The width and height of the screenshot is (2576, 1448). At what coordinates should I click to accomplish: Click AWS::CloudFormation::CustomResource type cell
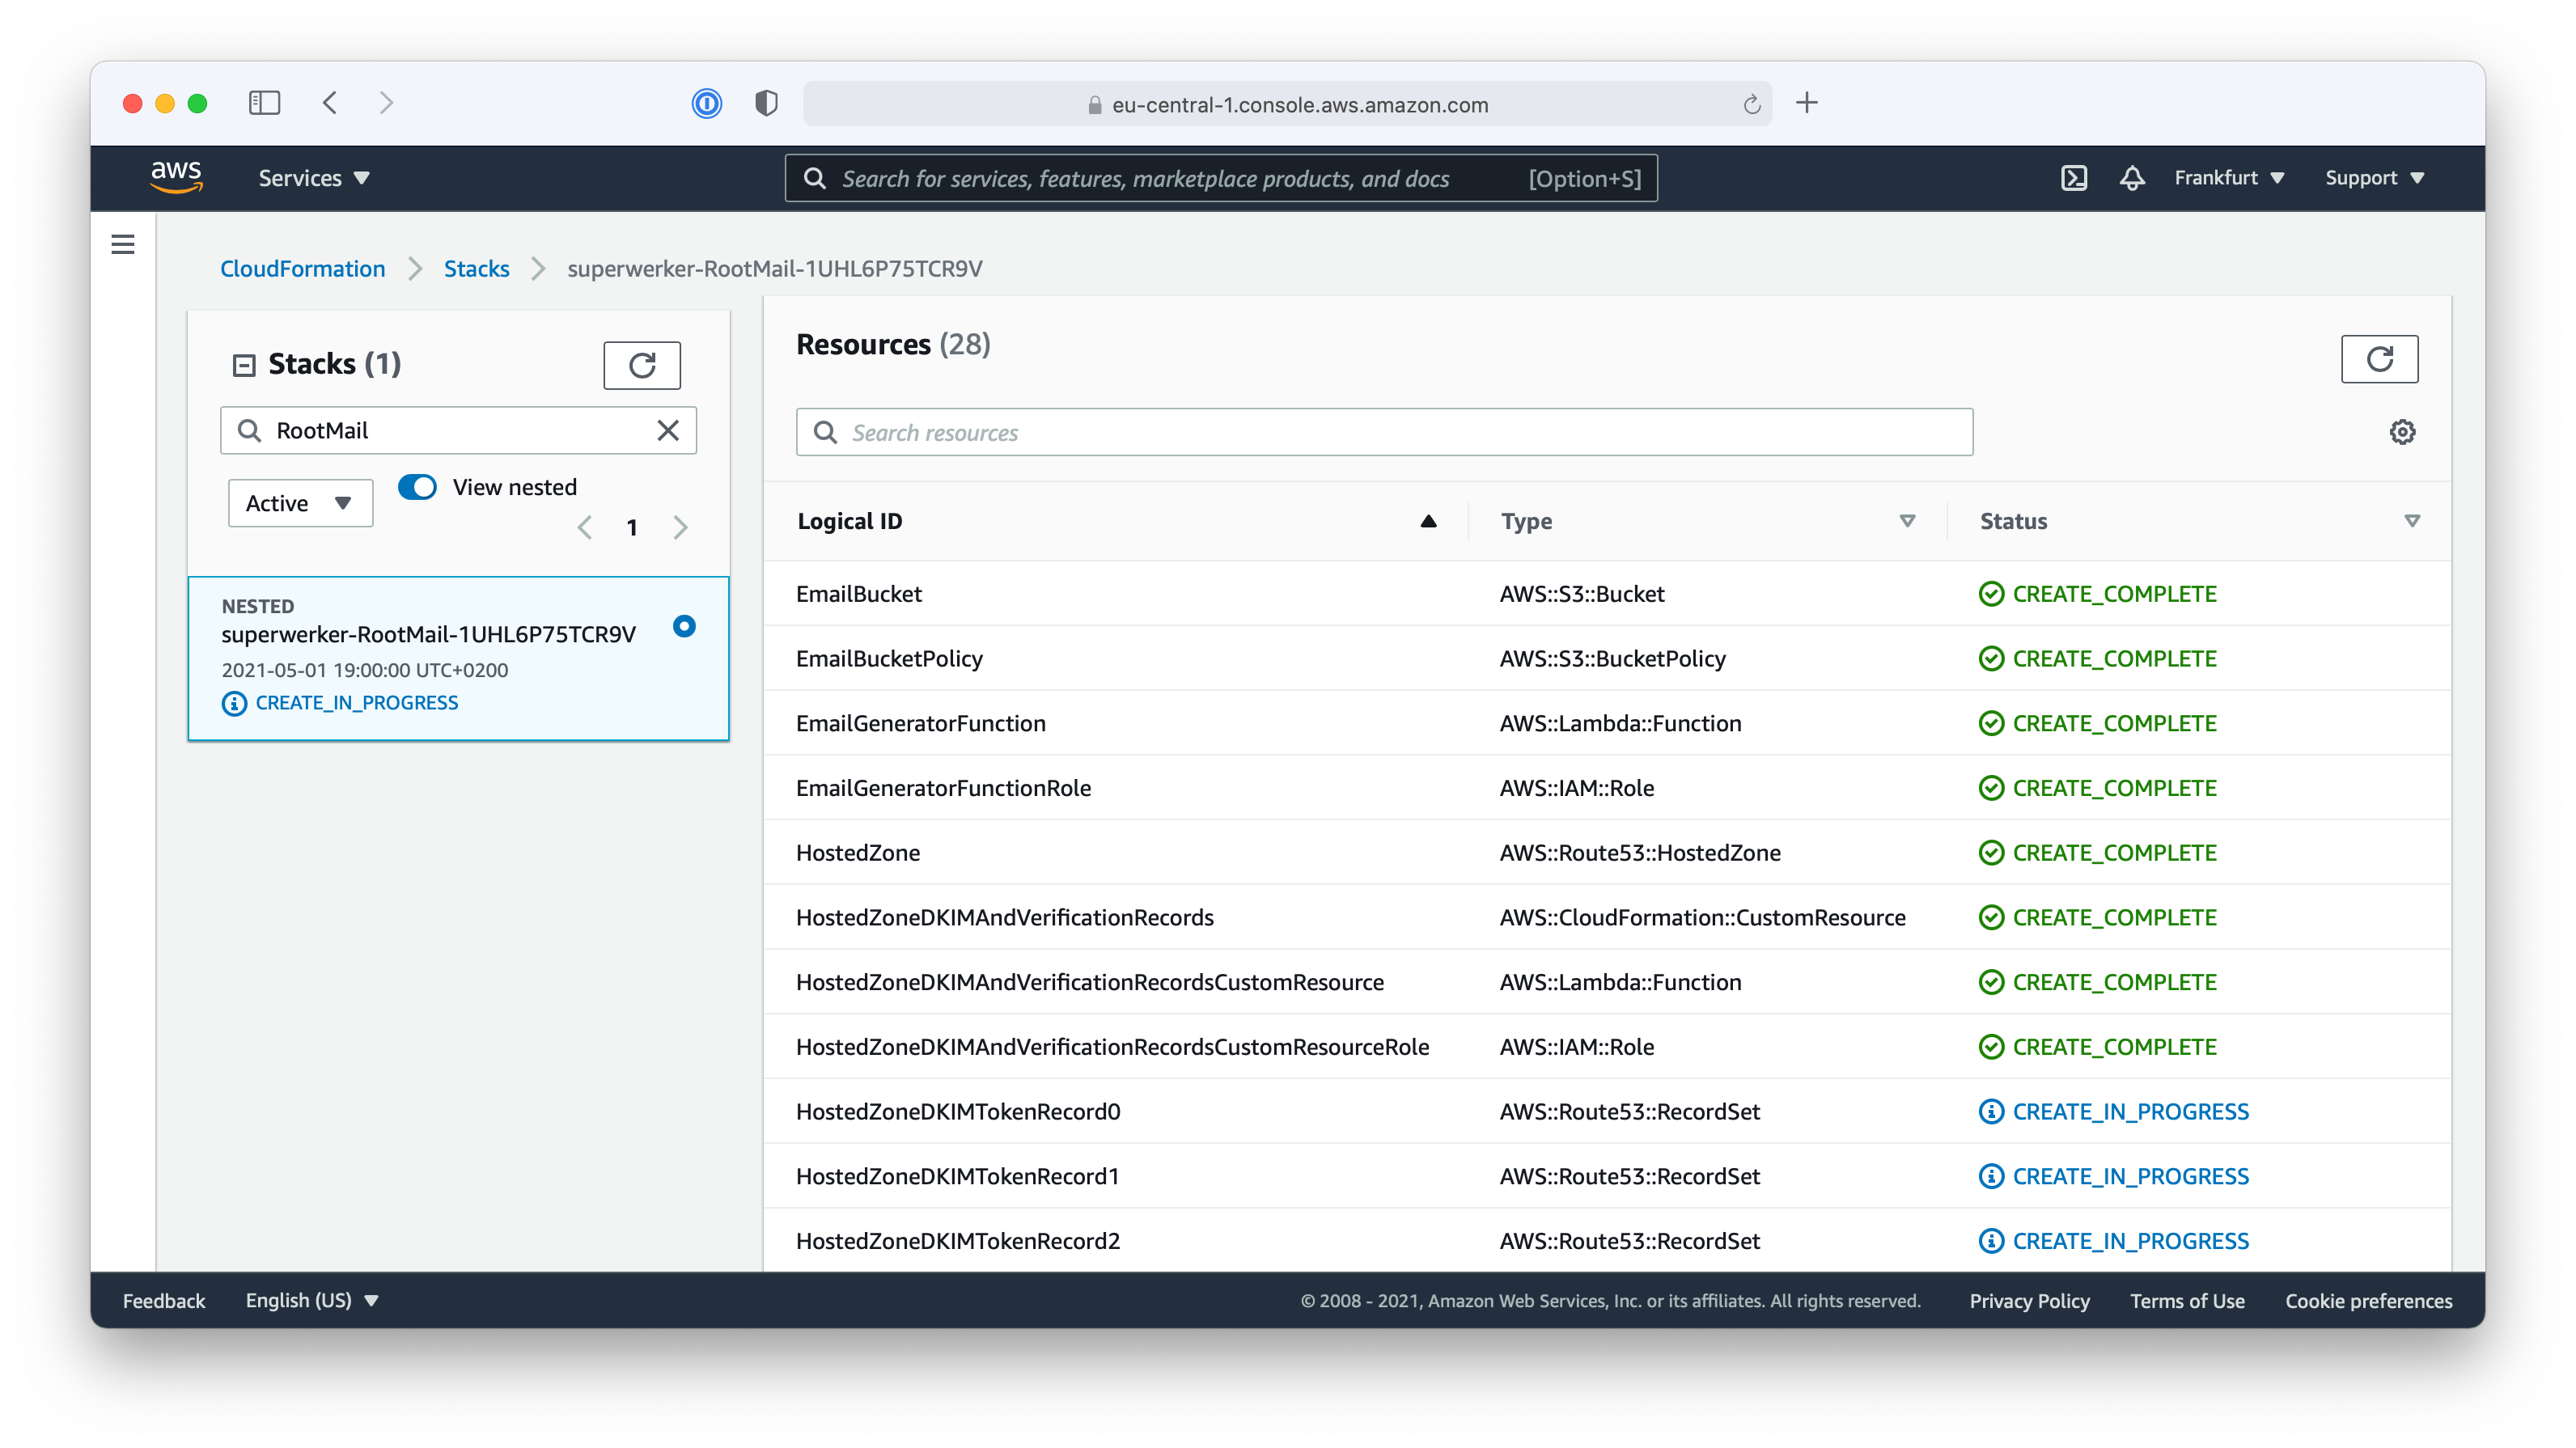coord(1702,917)
